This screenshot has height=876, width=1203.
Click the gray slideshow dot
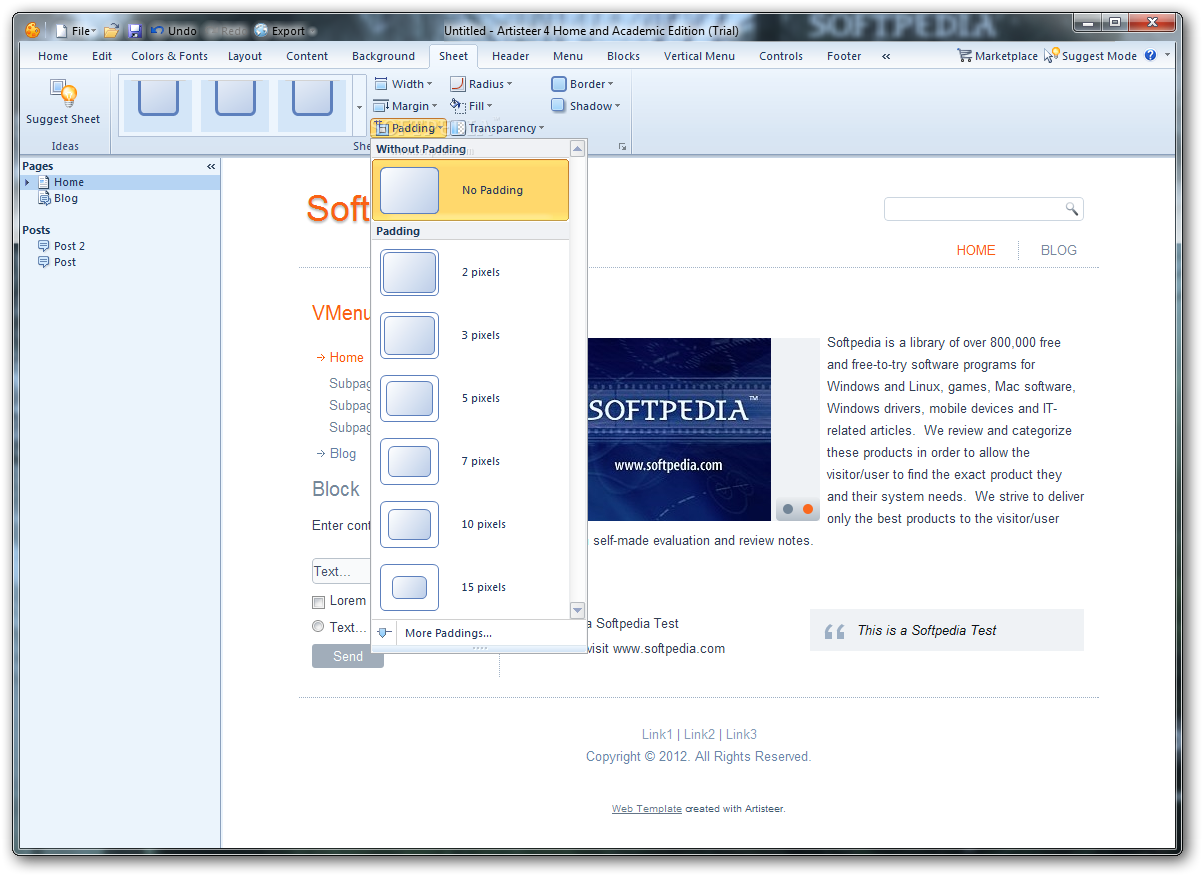click(788, 509)
